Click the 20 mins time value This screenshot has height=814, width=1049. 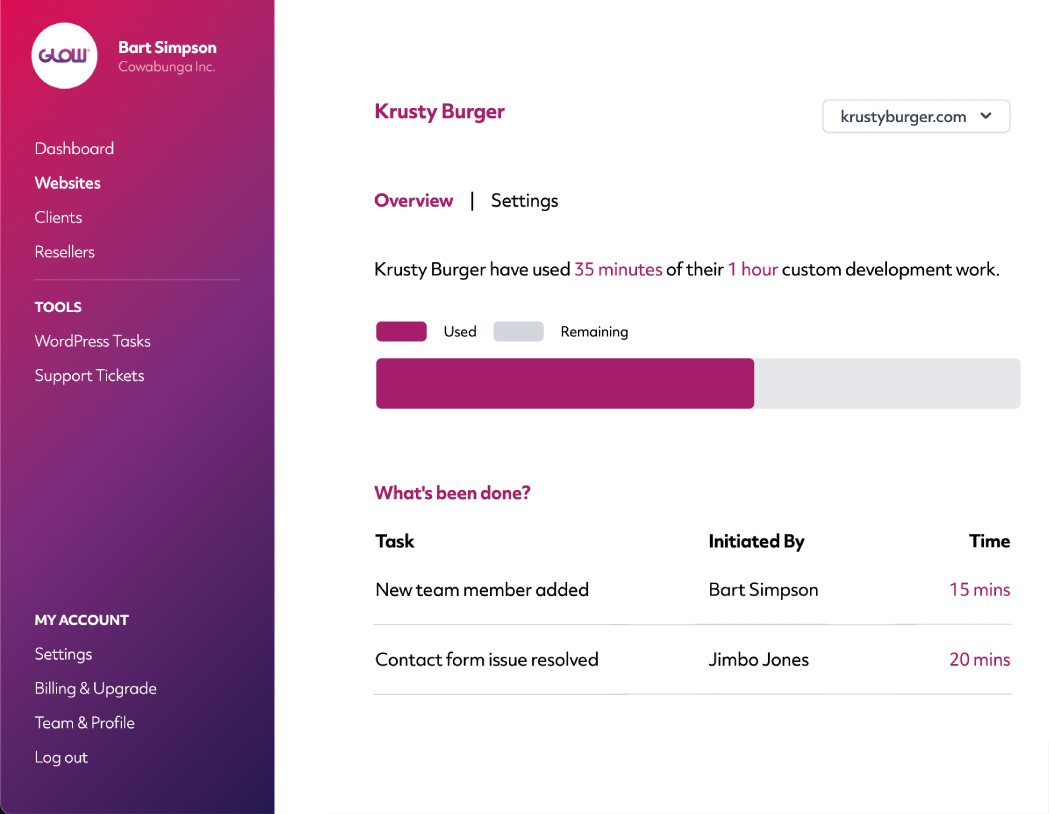(979, 660)
